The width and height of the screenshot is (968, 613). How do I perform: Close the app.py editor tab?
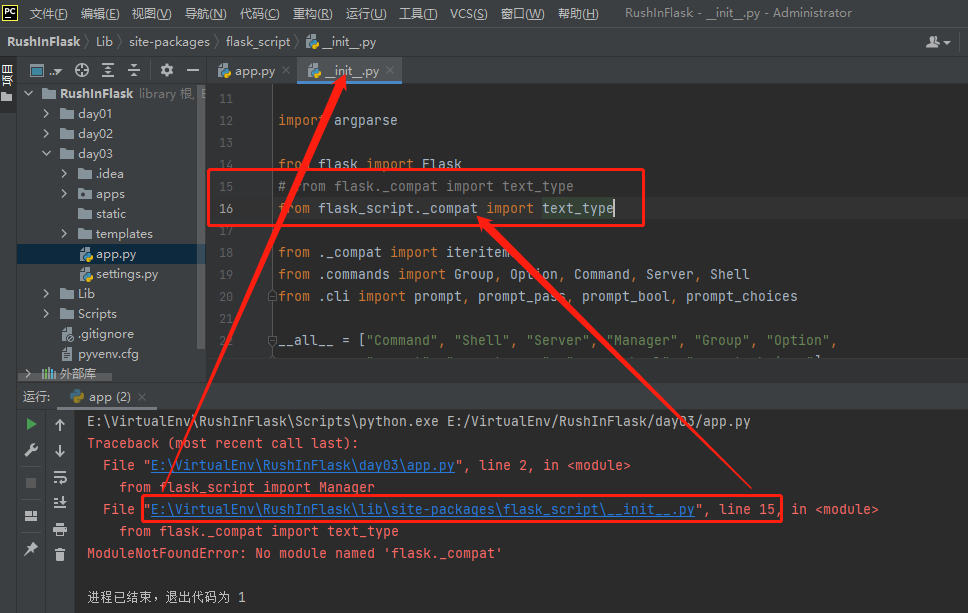click(x=286, y=70)
